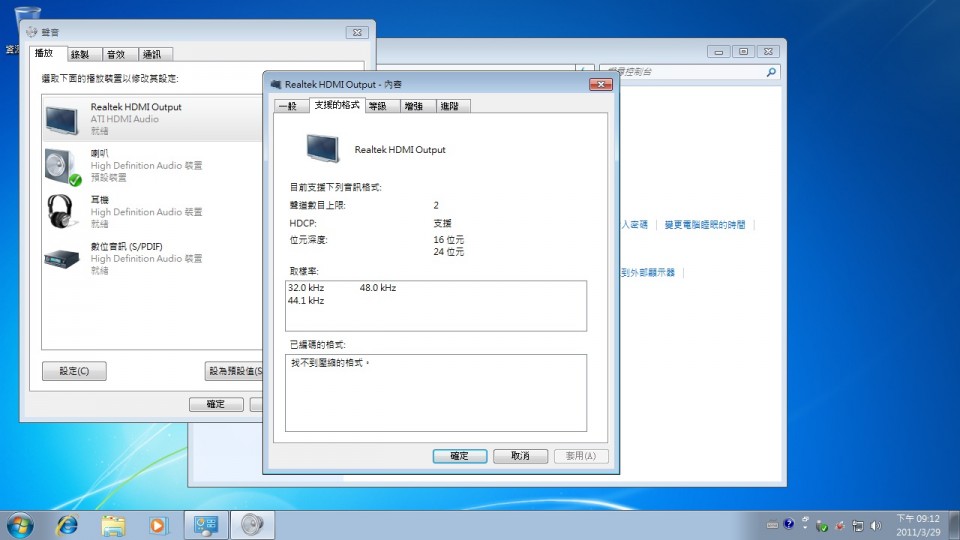This screenshot has height=540, width=960.
Task: Open the Start menu orb
Action: pyautogui.click(x=20, y=525)
